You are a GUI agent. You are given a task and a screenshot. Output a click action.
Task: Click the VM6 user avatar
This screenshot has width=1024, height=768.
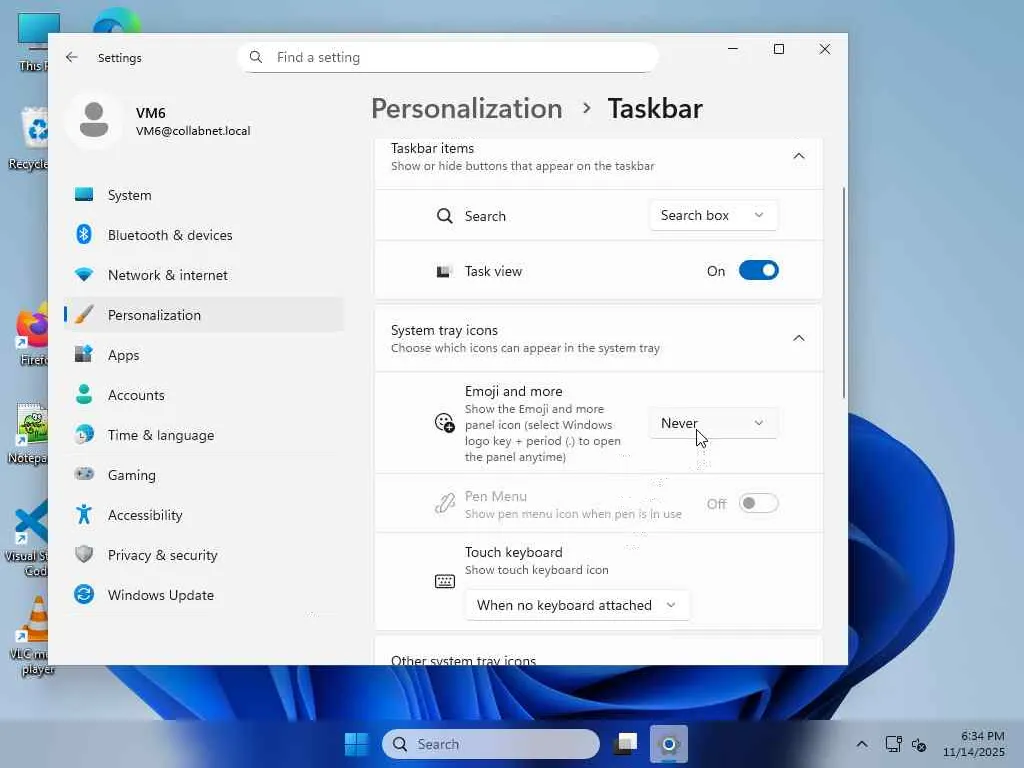[94, 120]
